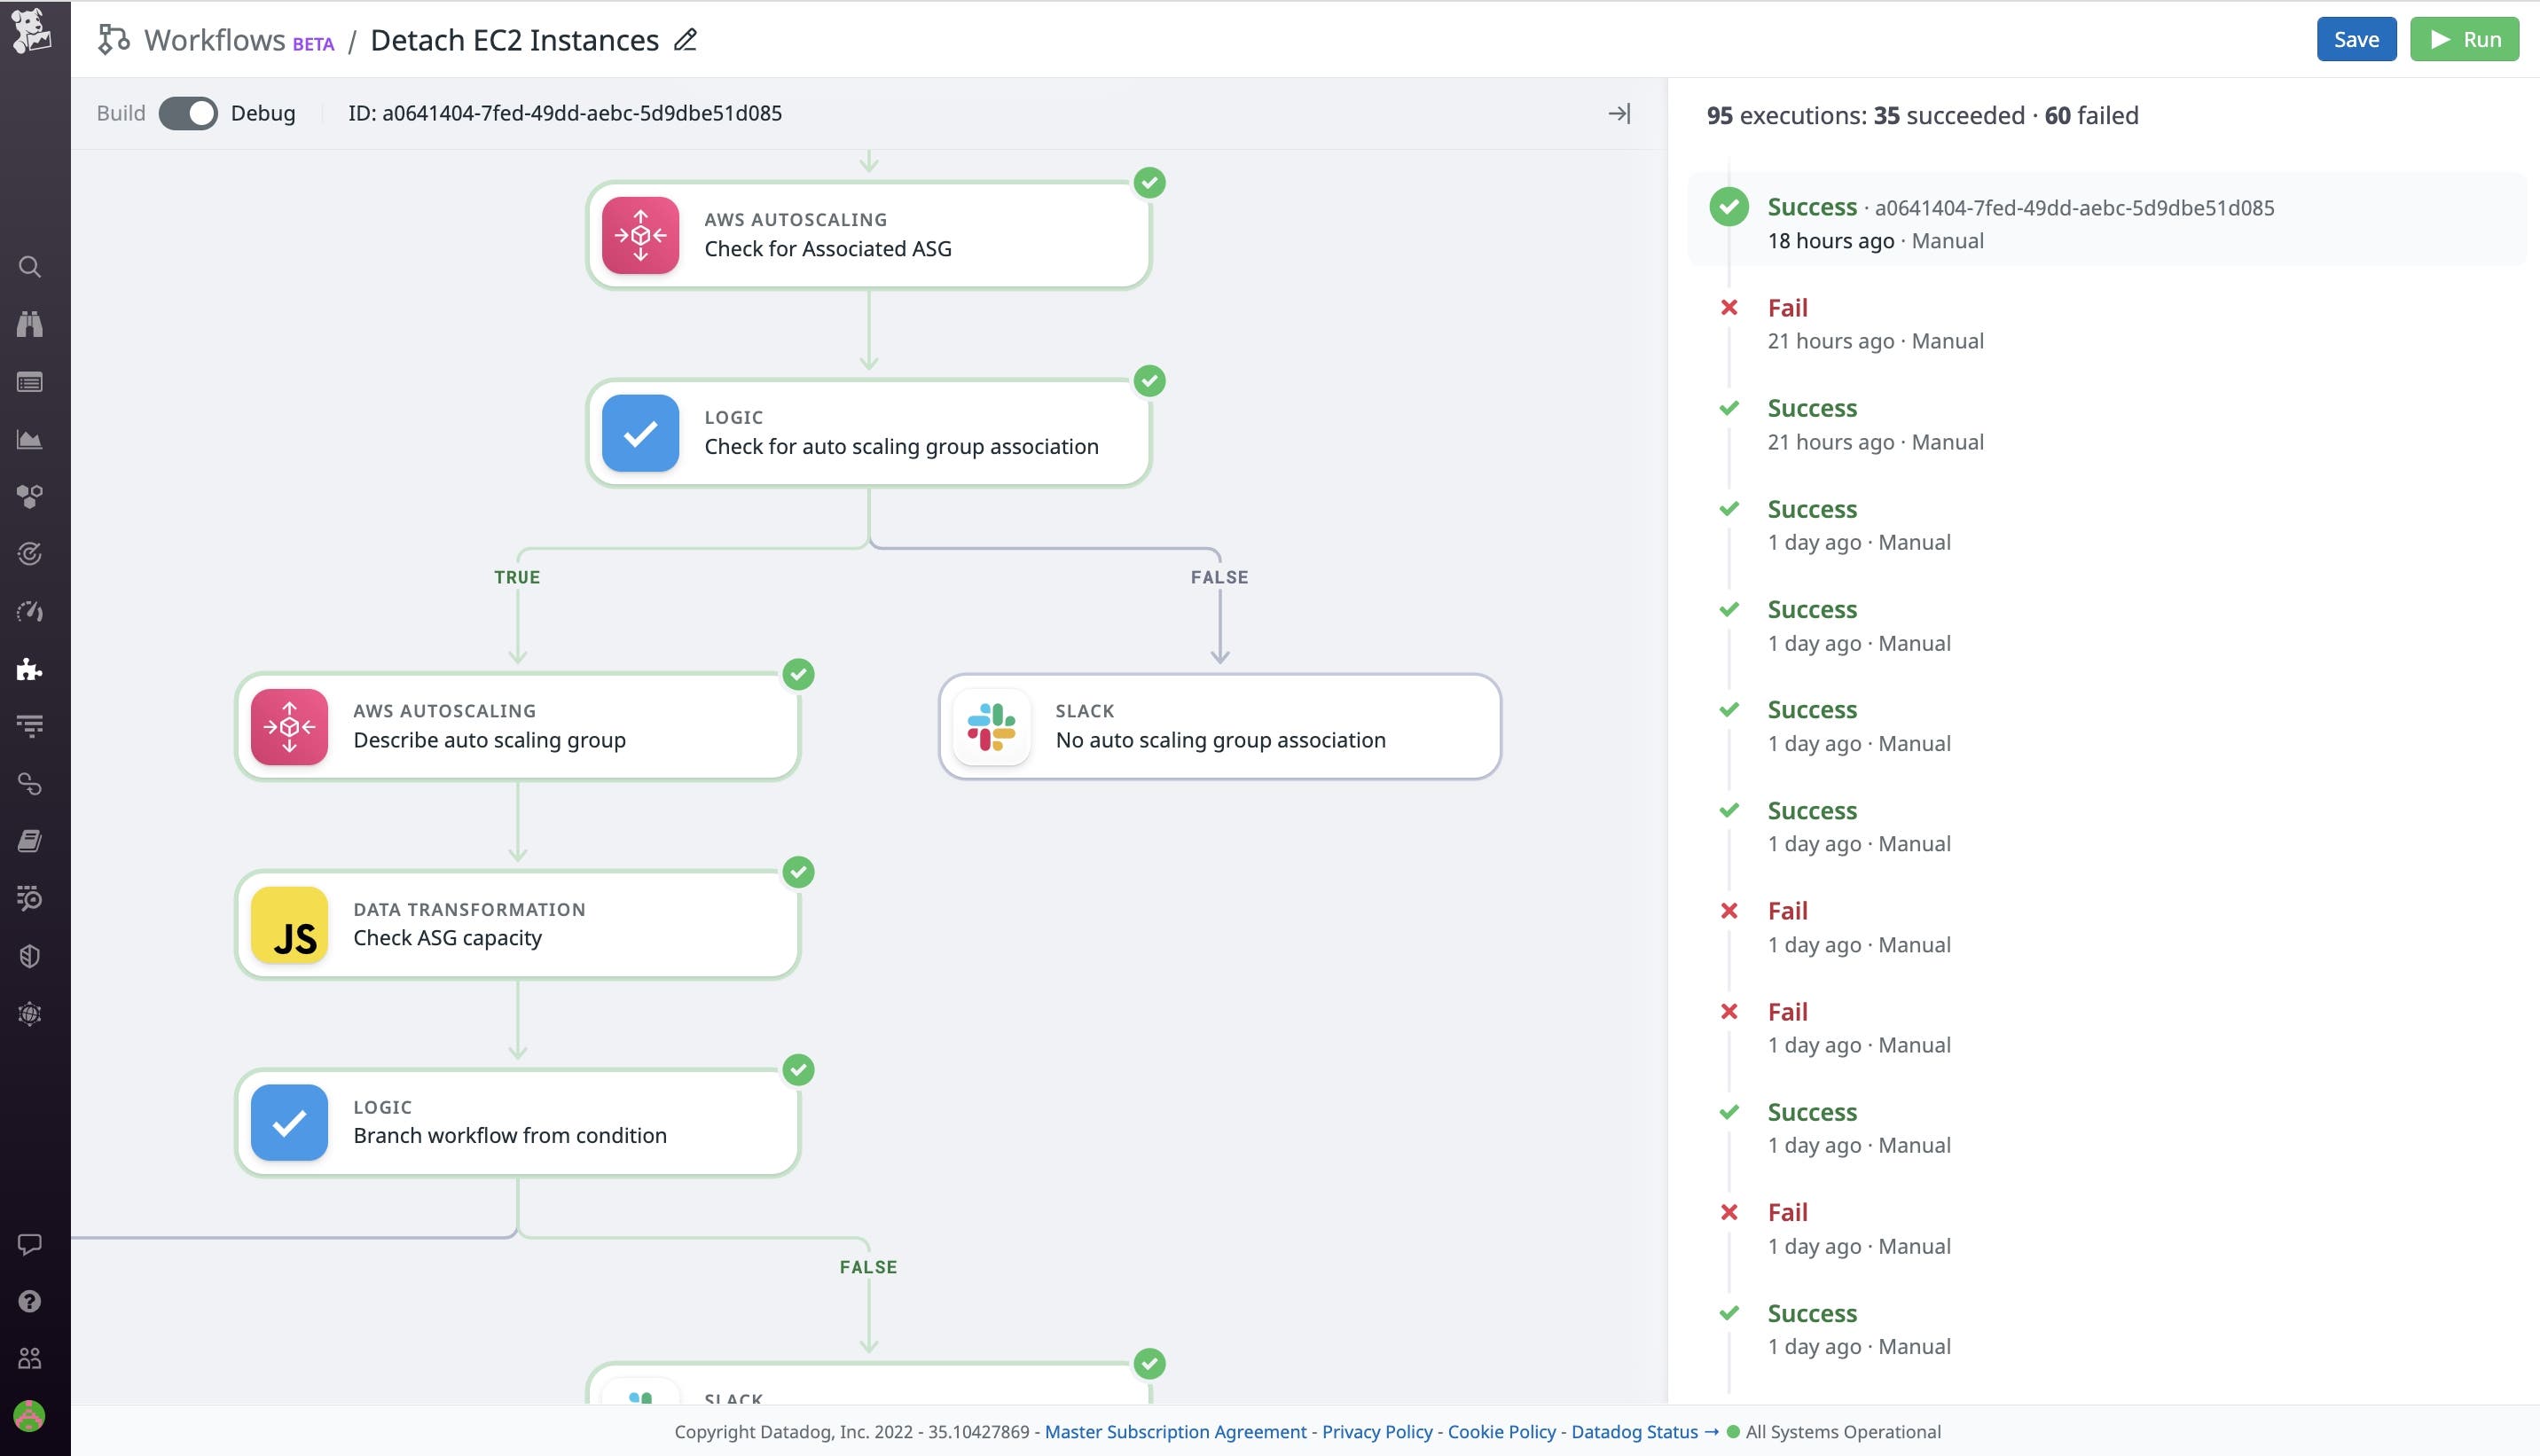This screenshot has height=1456, width=2540.
Task: Open the Notebooks book icon in sidebar
Action: 30,840
